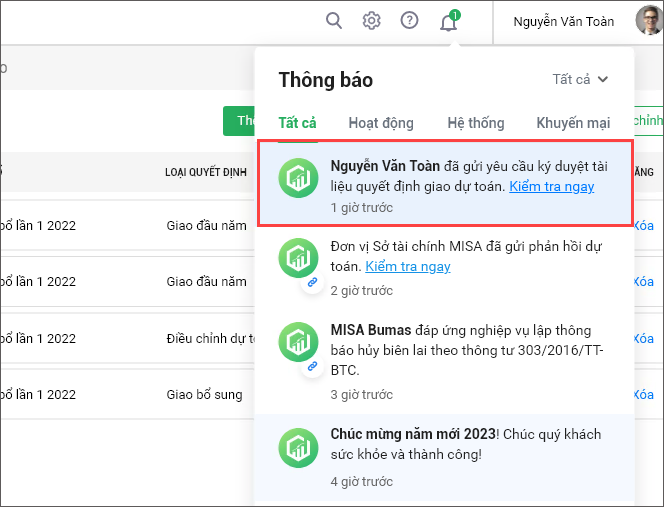Click Kiểm tra ngay in Sở tài chính notification
This screenshot has width=664, height=507.
point(407,266)
